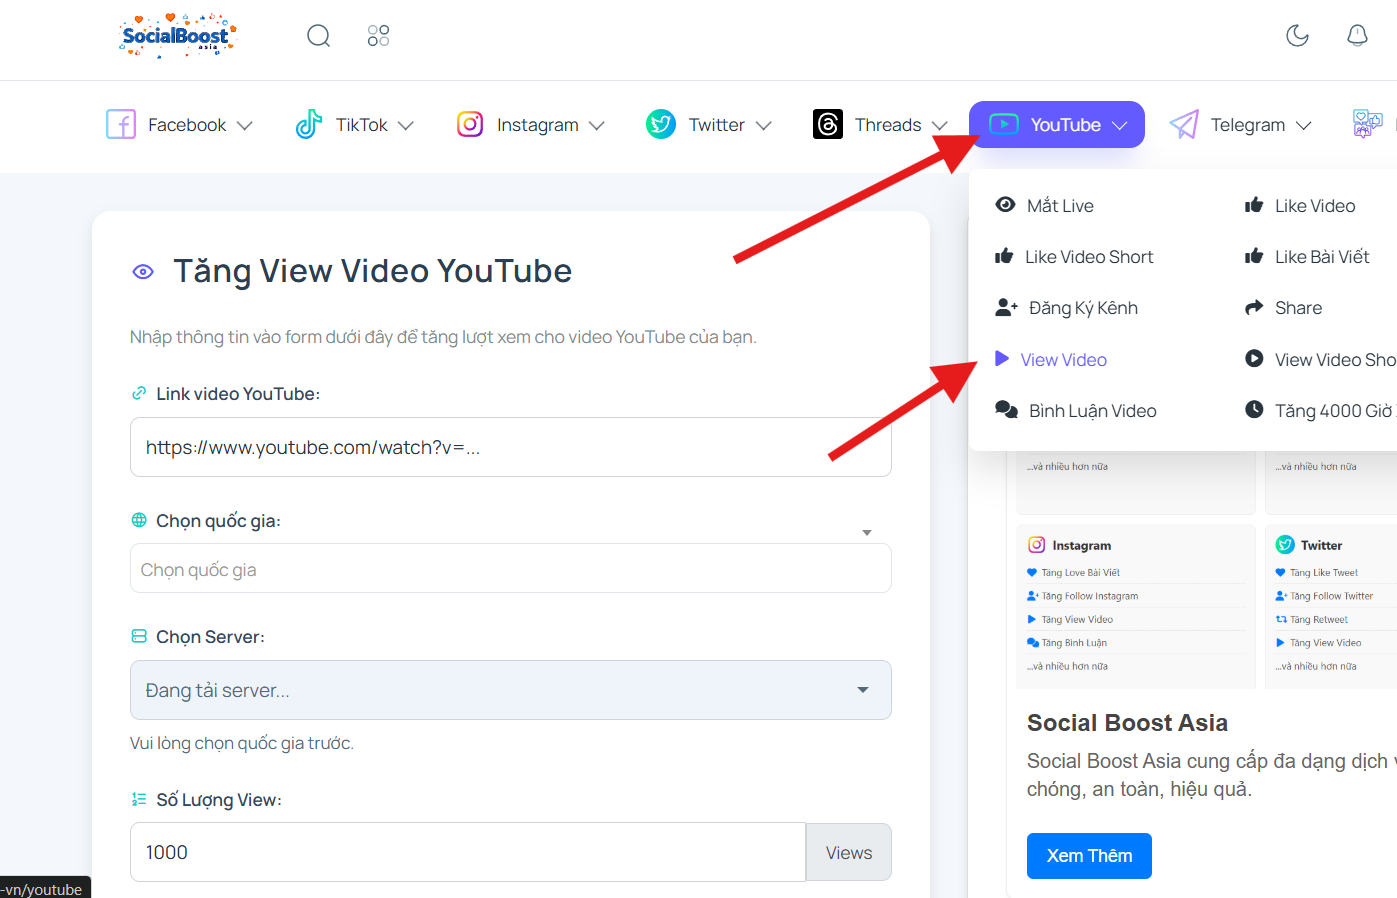Open notifications bell icon
The width and height of the screenshot is (1397, 898).
click(1357, 36)
